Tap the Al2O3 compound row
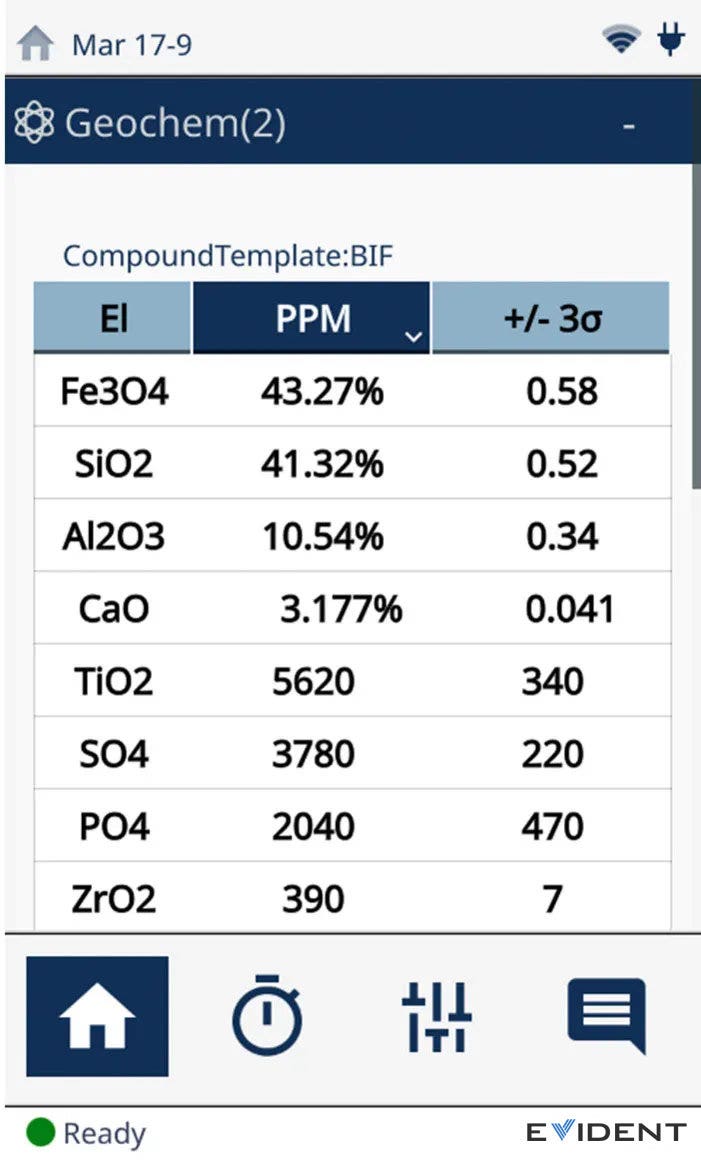This screenshot has height=1164, width=701. [352, 537]
